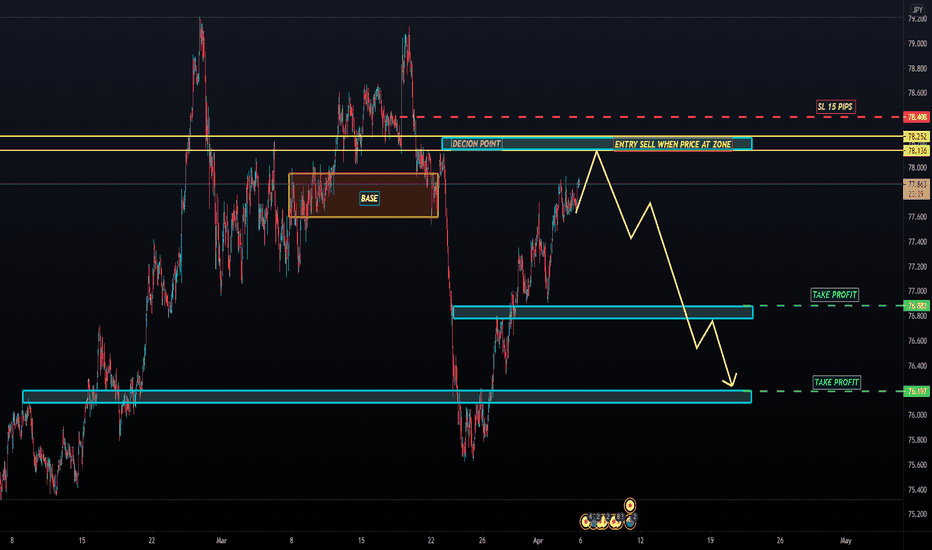This screenshot has width=932, height=550.
Task: Open the topmost economic event marker icon
Action: (x=629, y=505)
